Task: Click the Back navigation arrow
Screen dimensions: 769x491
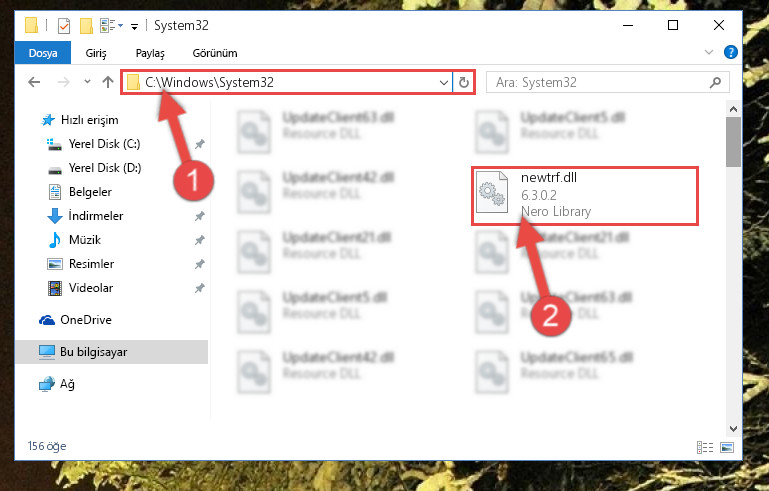Action: pyautogui.click(x=34, y=82)
